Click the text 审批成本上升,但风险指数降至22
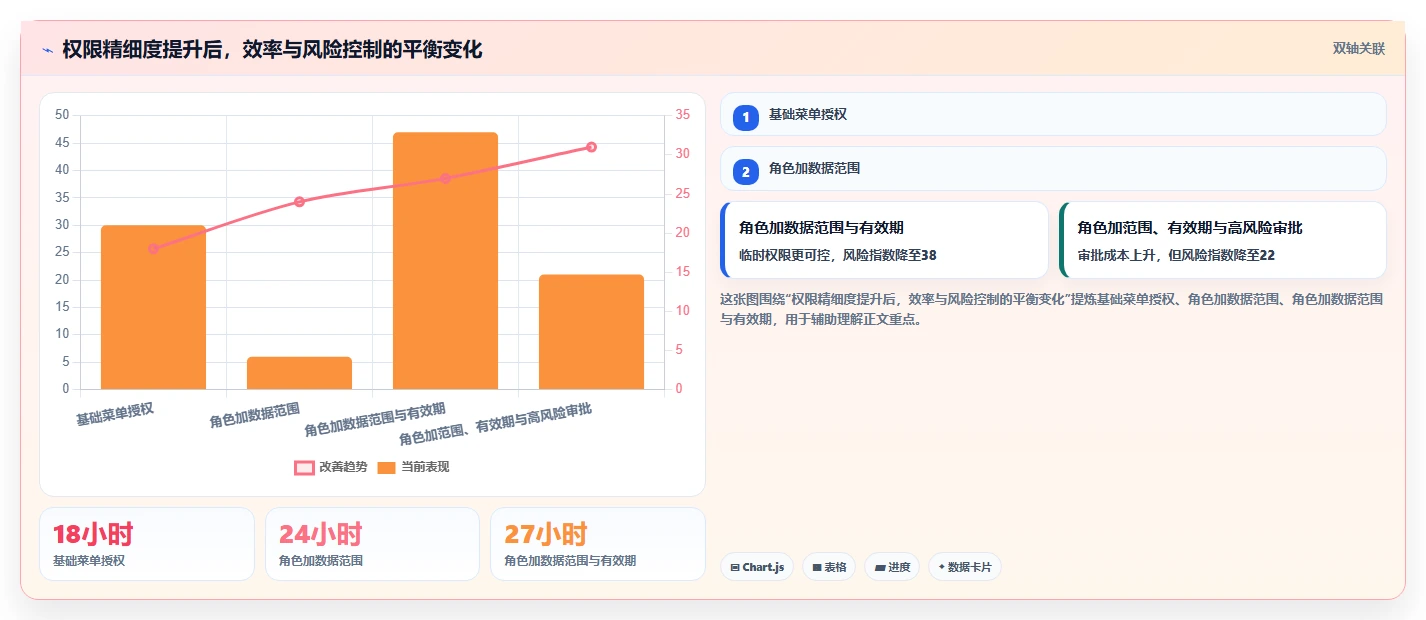Image resolution: width=1426 pixels, height=620 pixels. pyautogui.click(x=1176, y=256)
